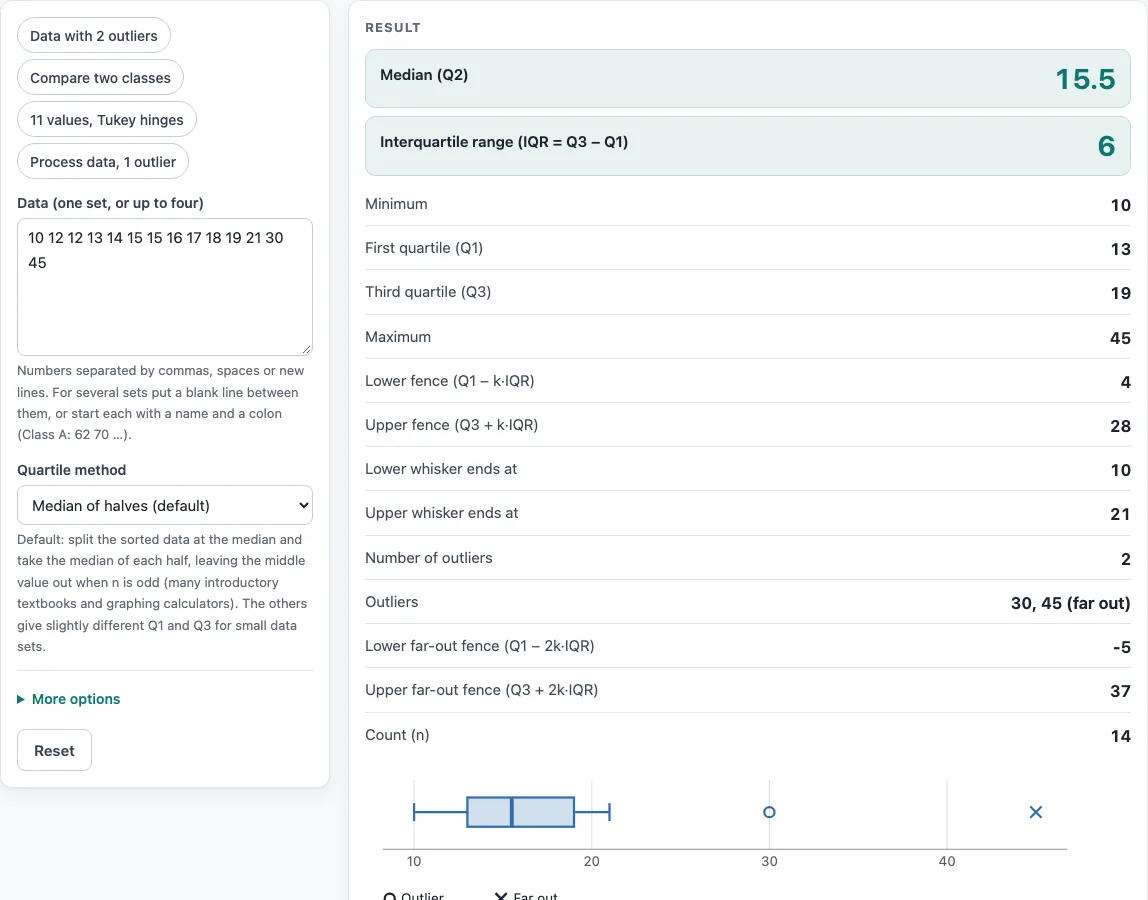Choose the "Process data, 1 outlier" preset
The image size is (1148, 900).
coord(103,162)
